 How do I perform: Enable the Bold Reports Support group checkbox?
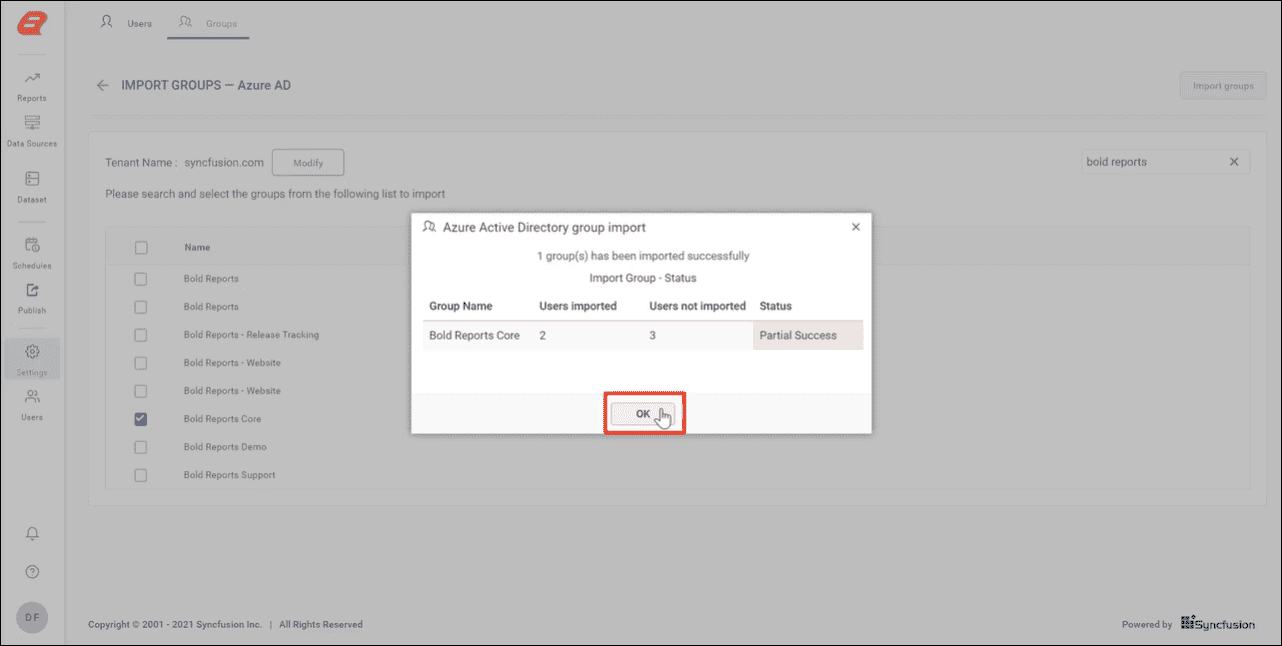pos(141,475)
